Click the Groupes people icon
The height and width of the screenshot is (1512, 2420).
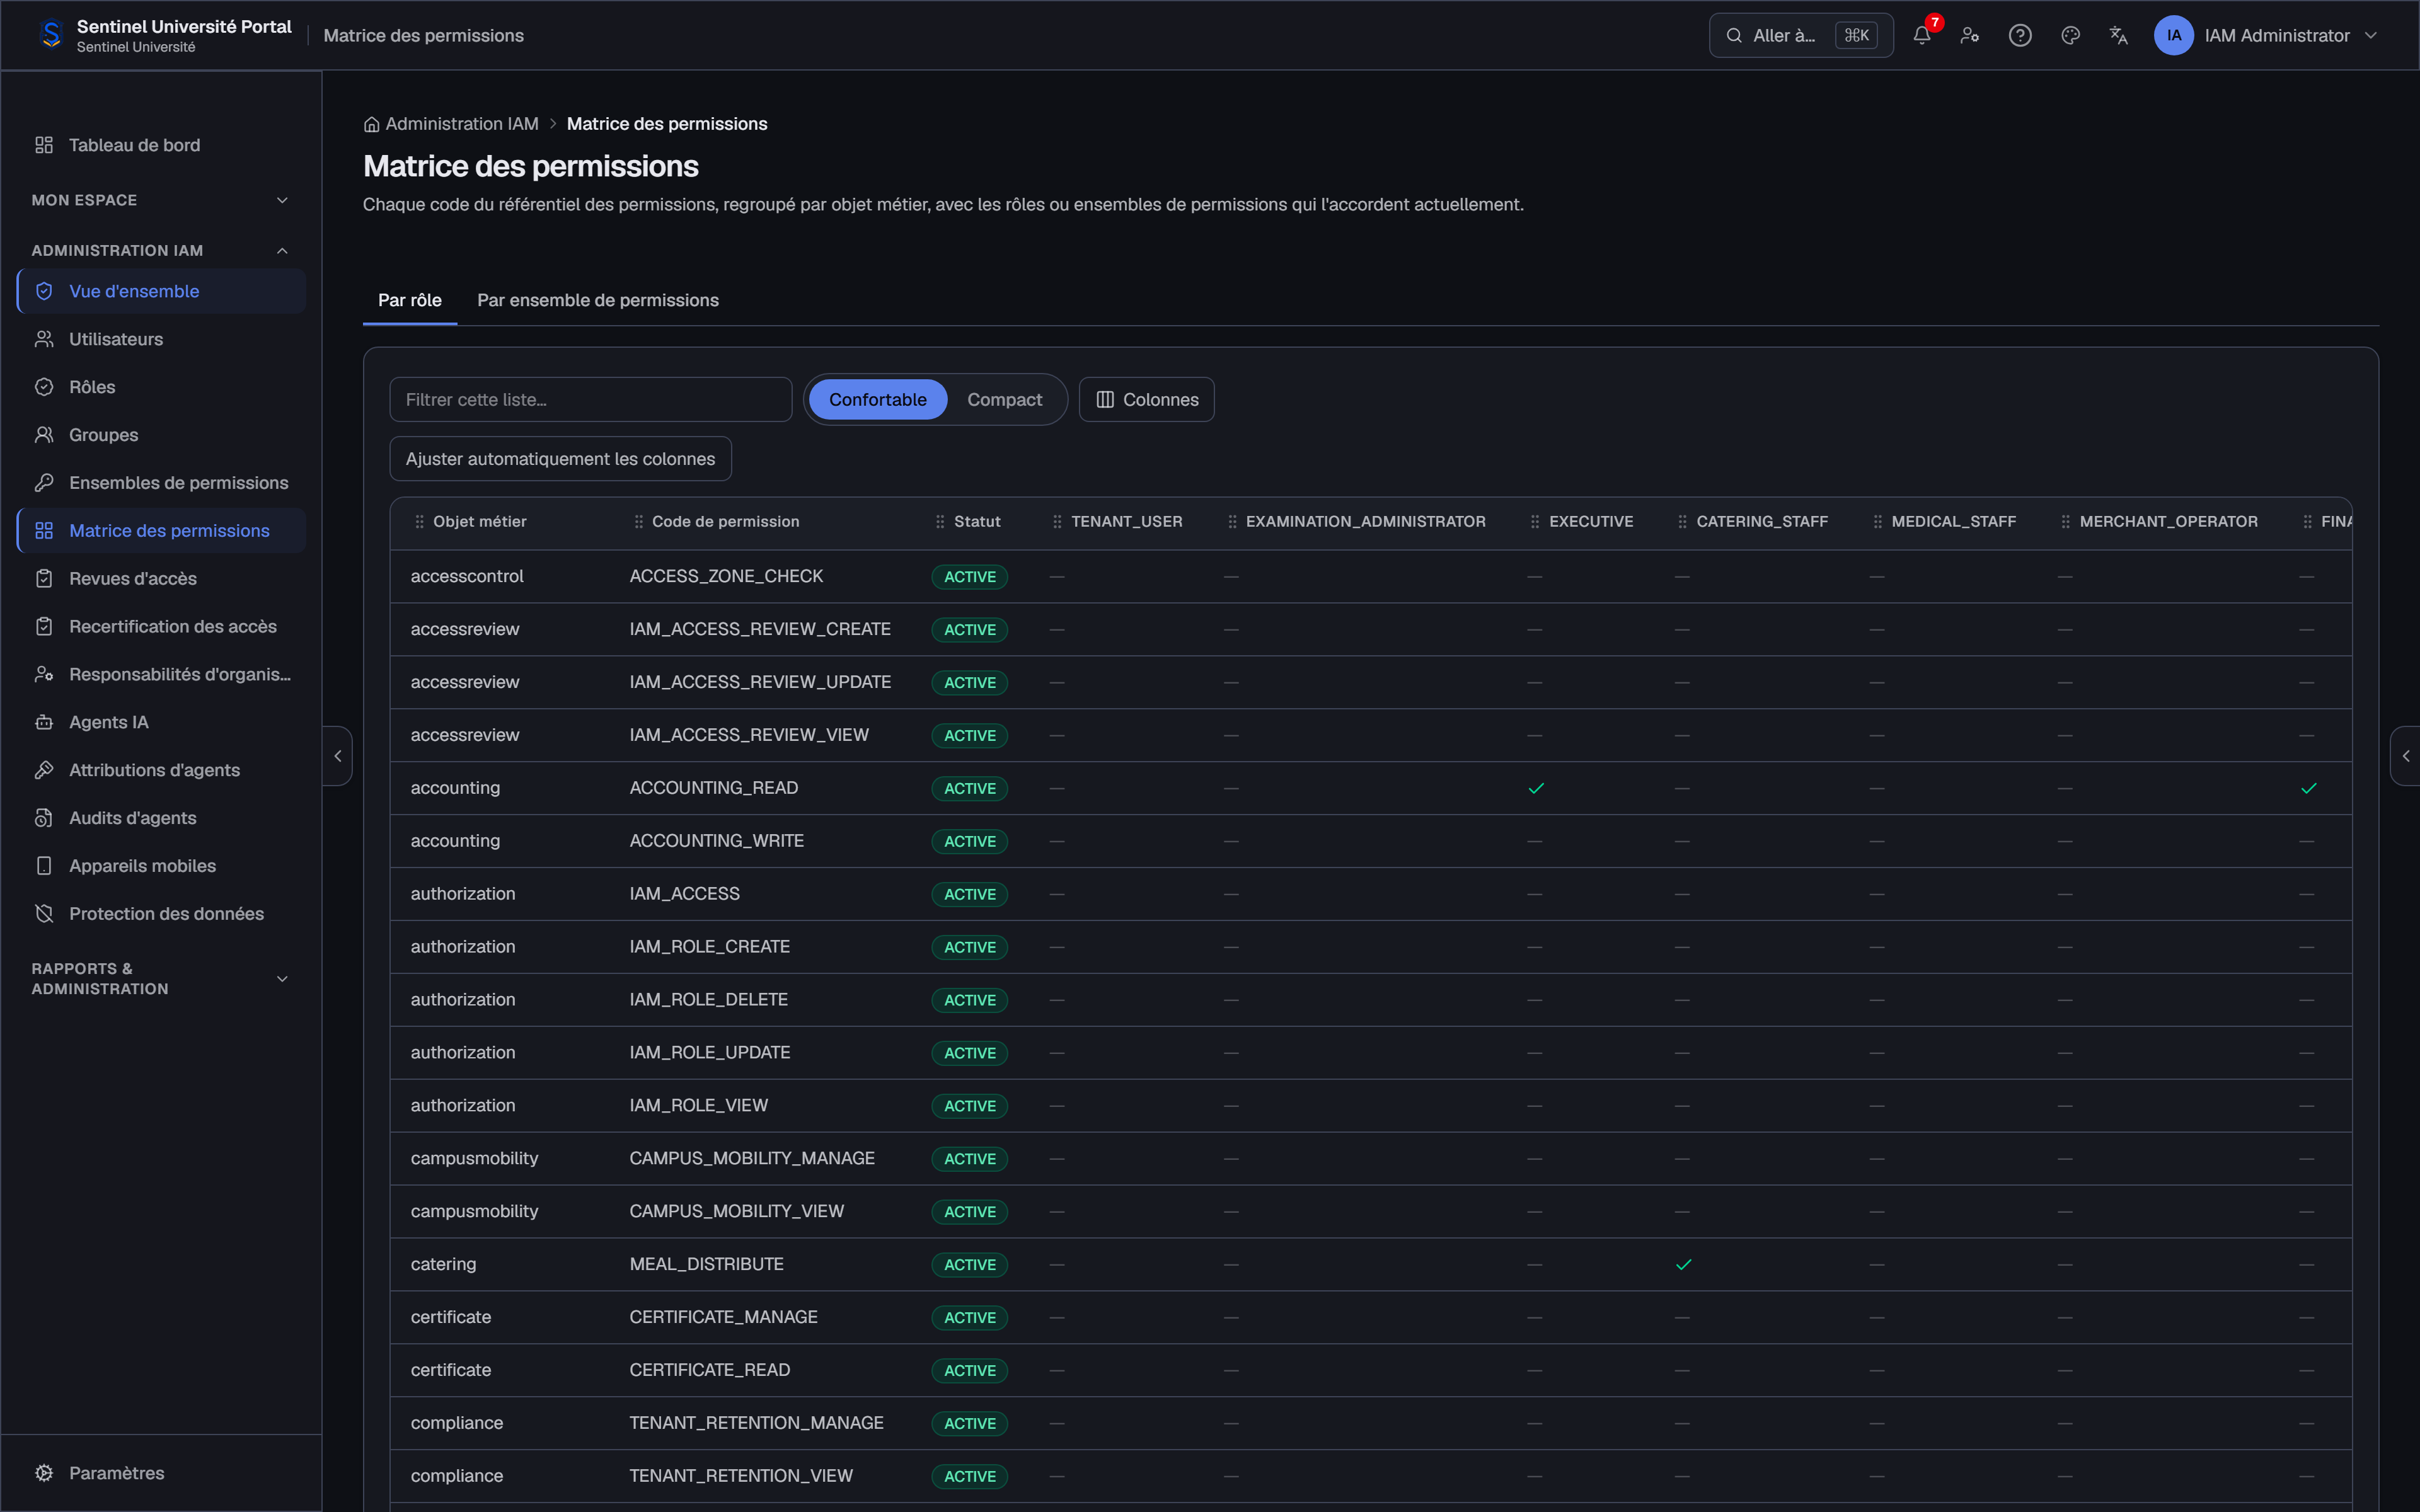[x=44, y=435]
